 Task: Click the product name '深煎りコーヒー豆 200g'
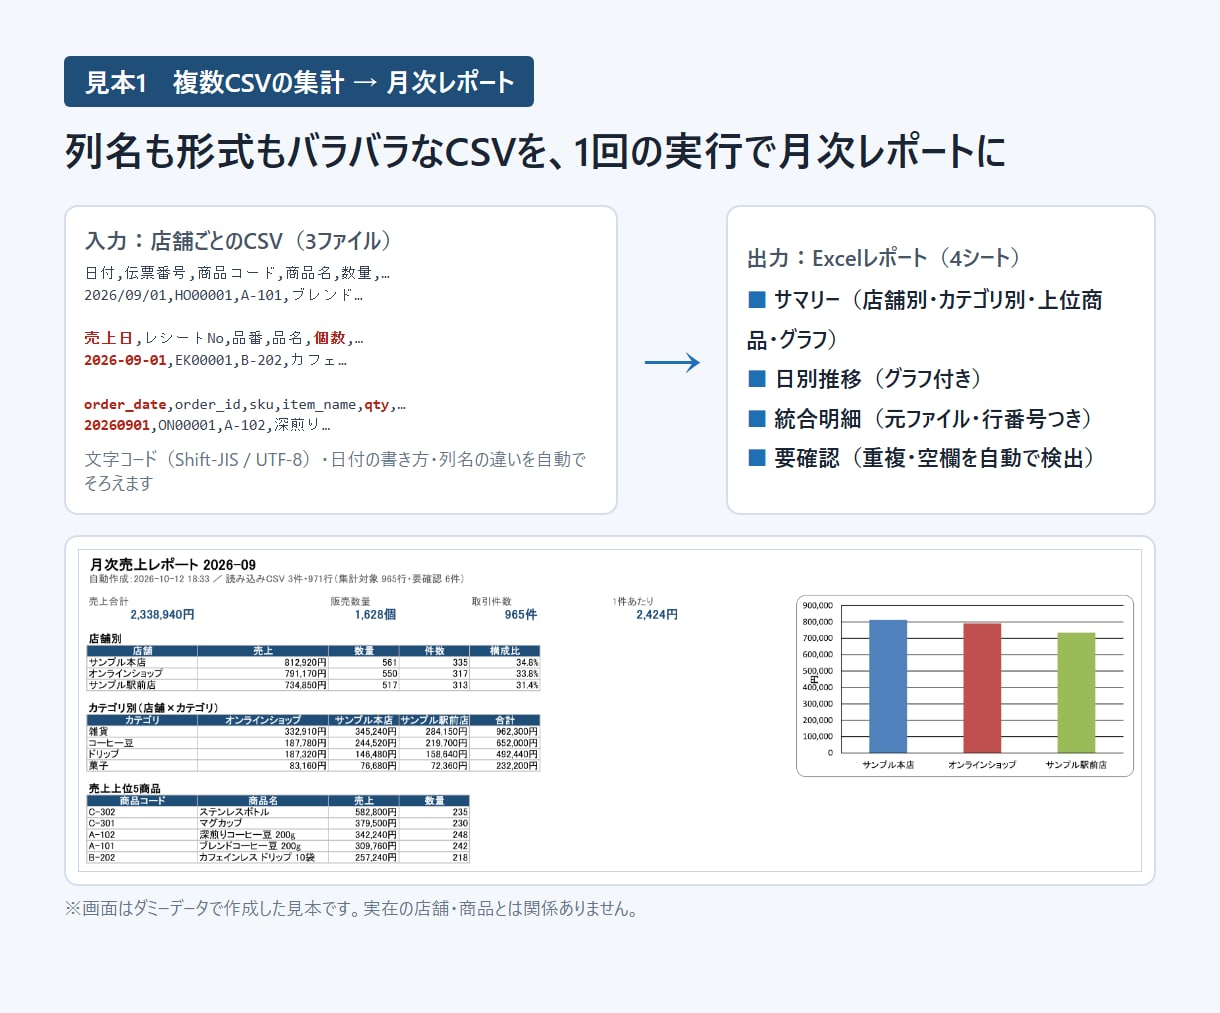click(247, 835)
